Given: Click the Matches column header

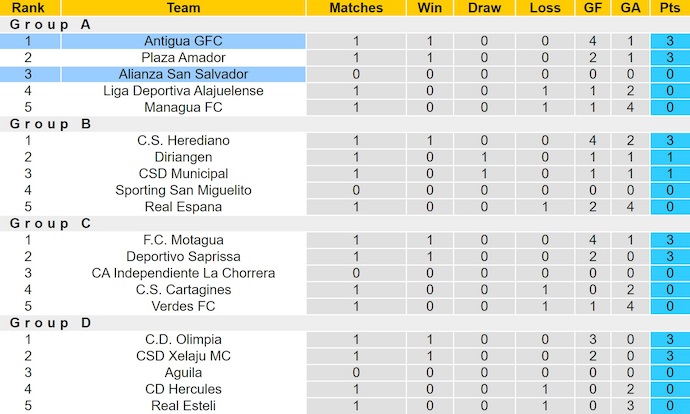Looking at the screenshot, I should pyautogui.click(x=356, y=8).
